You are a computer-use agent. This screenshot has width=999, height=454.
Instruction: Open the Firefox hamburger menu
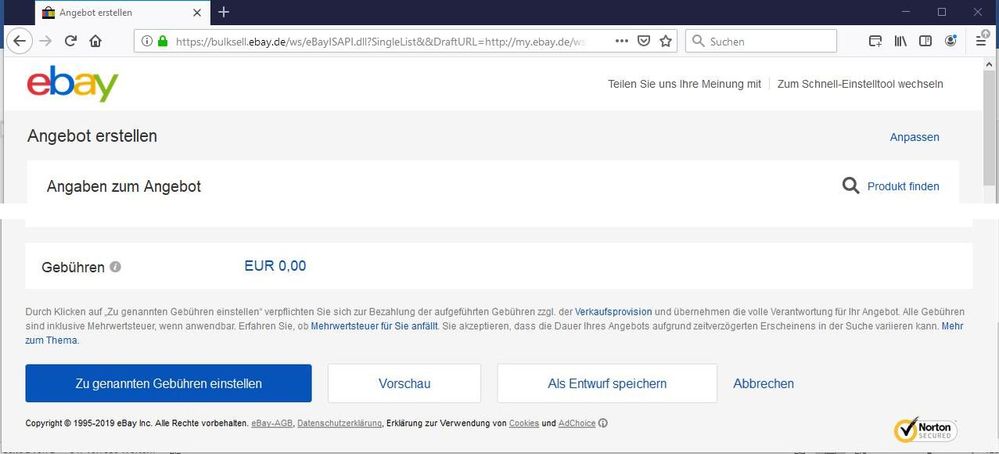(981, 41)
